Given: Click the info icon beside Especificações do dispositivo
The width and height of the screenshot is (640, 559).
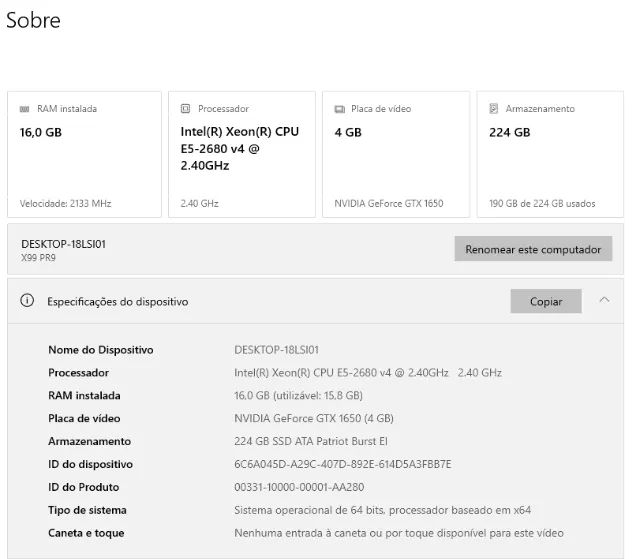Looking at the screenshot, I should pos(27,301).
